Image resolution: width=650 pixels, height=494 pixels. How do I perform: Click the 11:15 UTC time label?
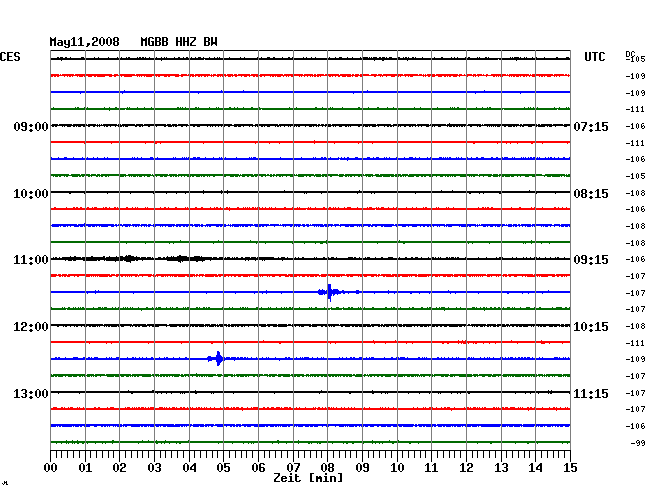(591, 393)
